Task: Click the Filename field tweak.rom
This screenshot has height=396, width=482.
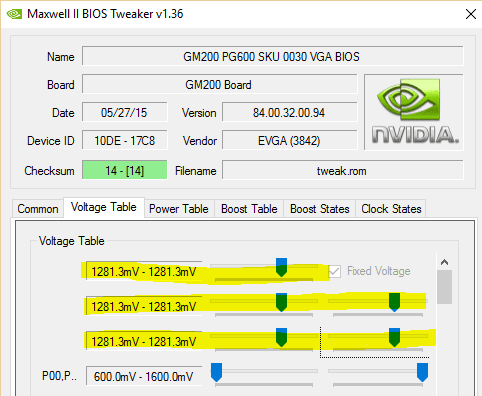Action: [343, 170]
